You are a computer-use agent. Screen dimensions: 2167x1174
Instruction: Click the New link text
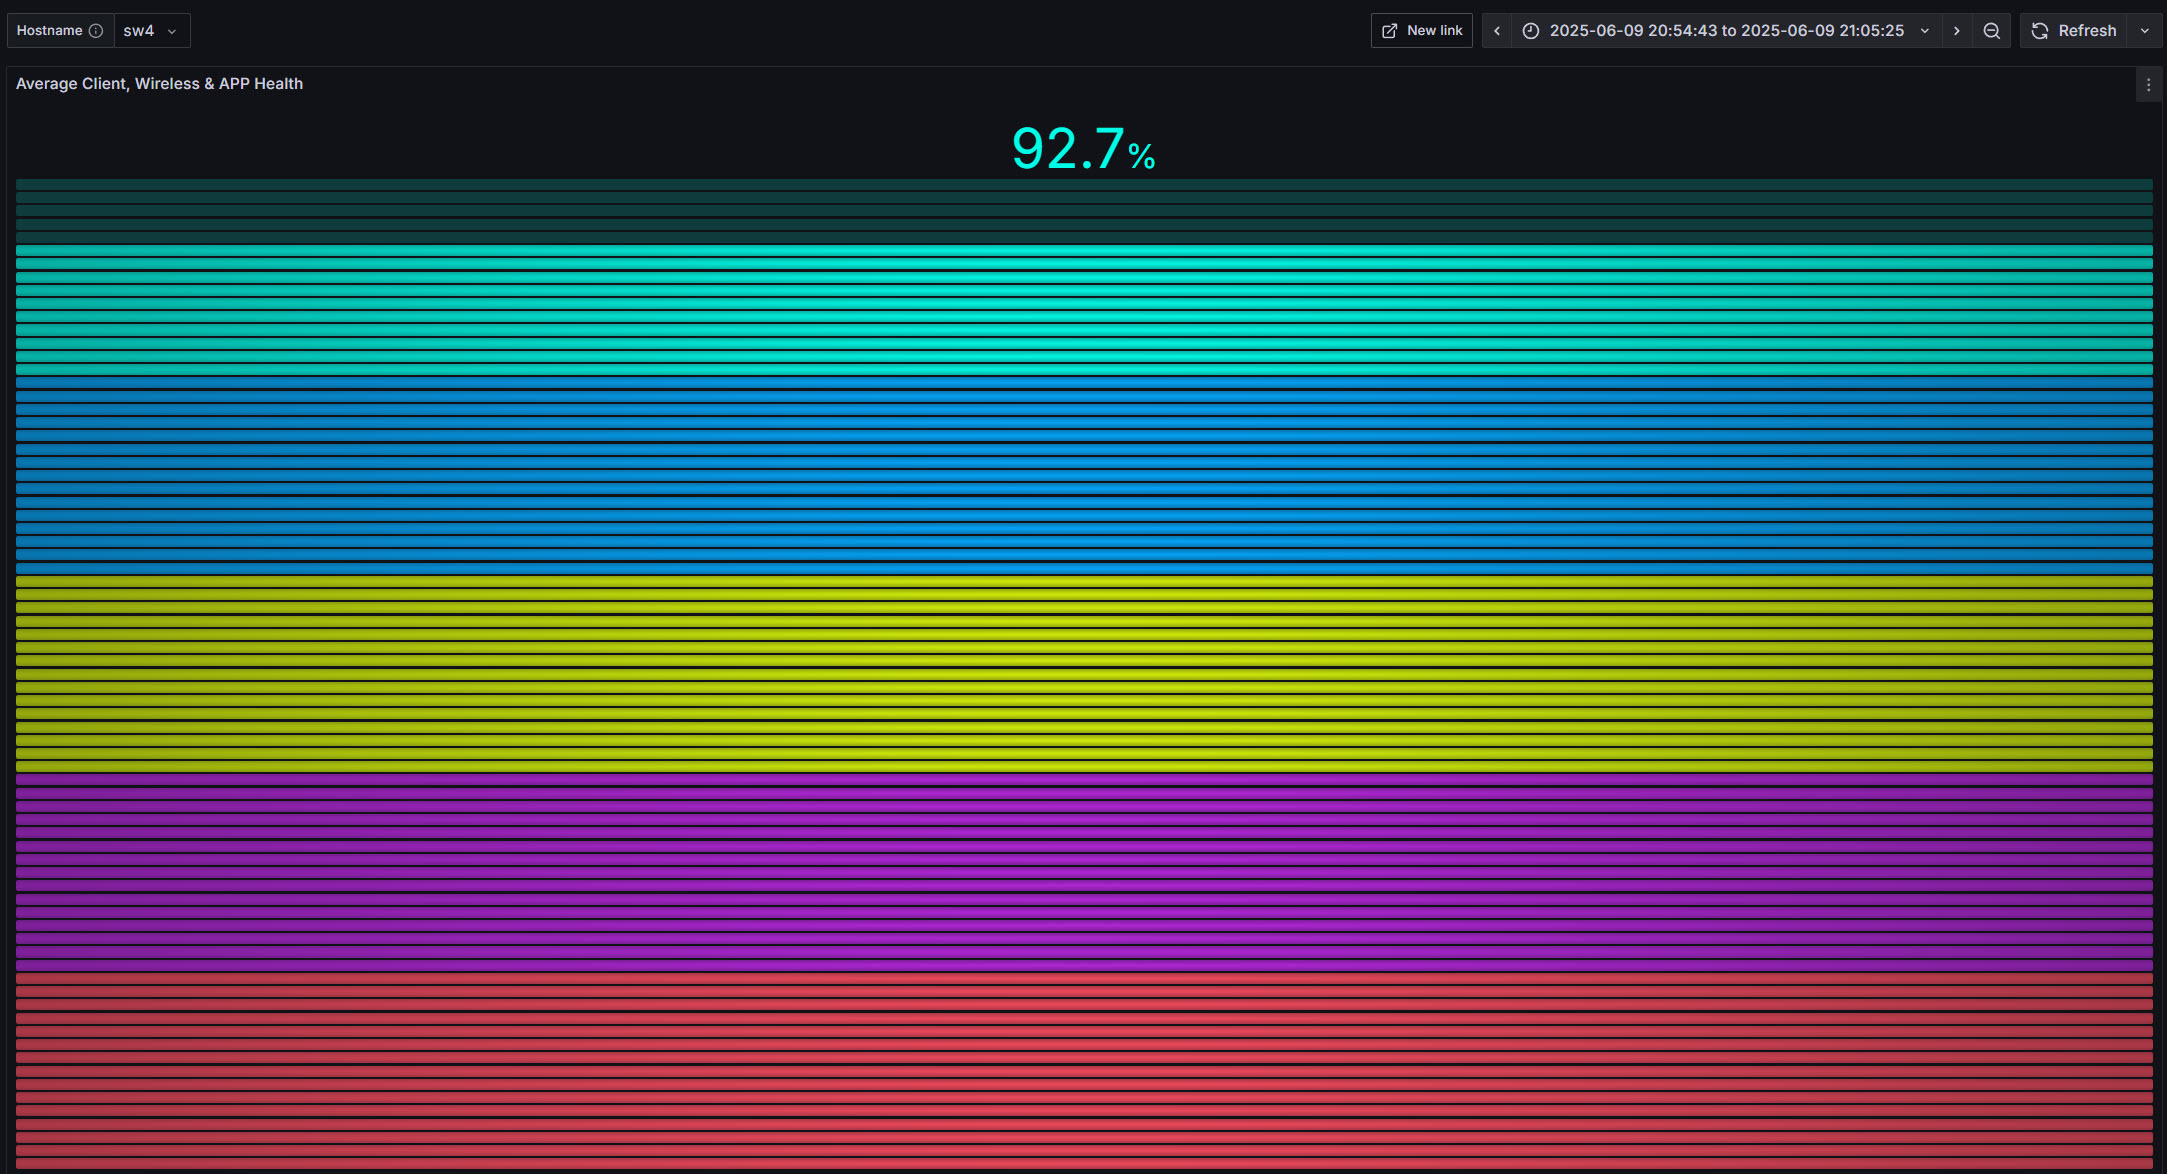coord(1434,31)
